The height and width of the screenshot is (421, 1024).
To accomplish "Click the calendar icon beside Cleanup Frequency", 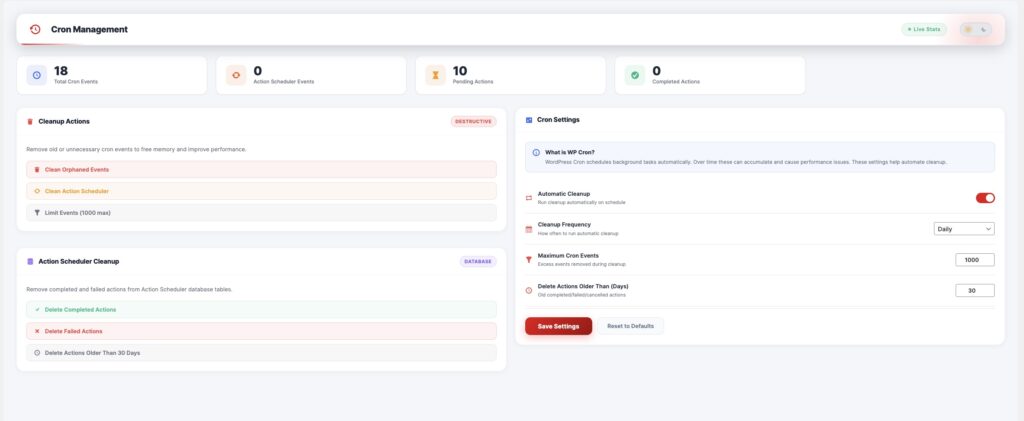I will point(529,229).
